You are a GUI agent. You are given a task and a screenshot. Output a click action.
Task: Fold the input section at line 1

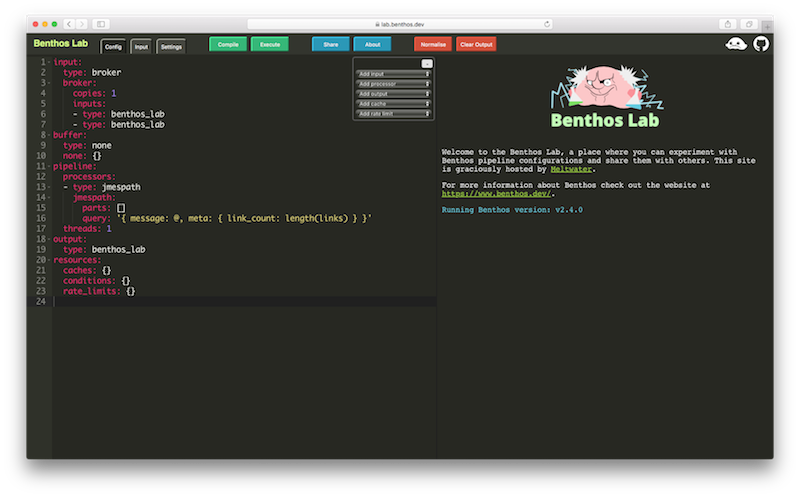49,62
